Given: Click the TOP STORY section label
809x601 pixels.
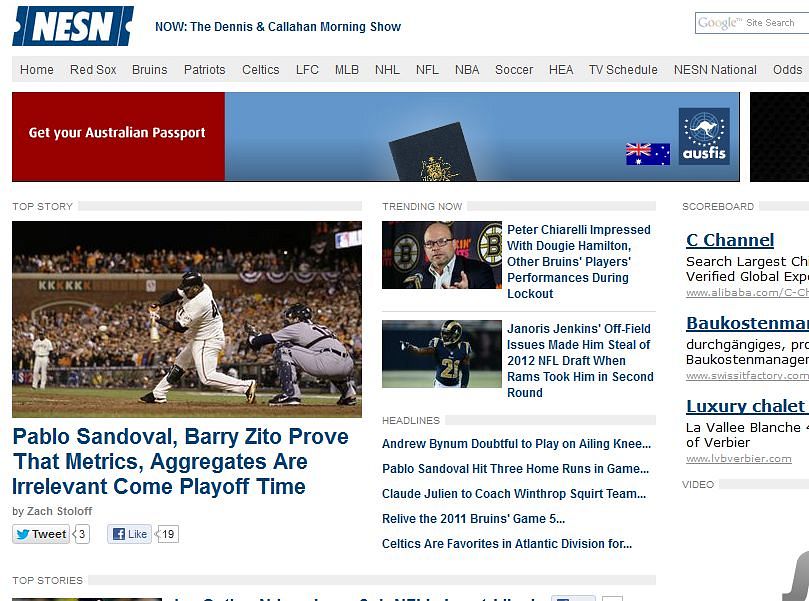Looking at the screenshot, I should (43, 206).
